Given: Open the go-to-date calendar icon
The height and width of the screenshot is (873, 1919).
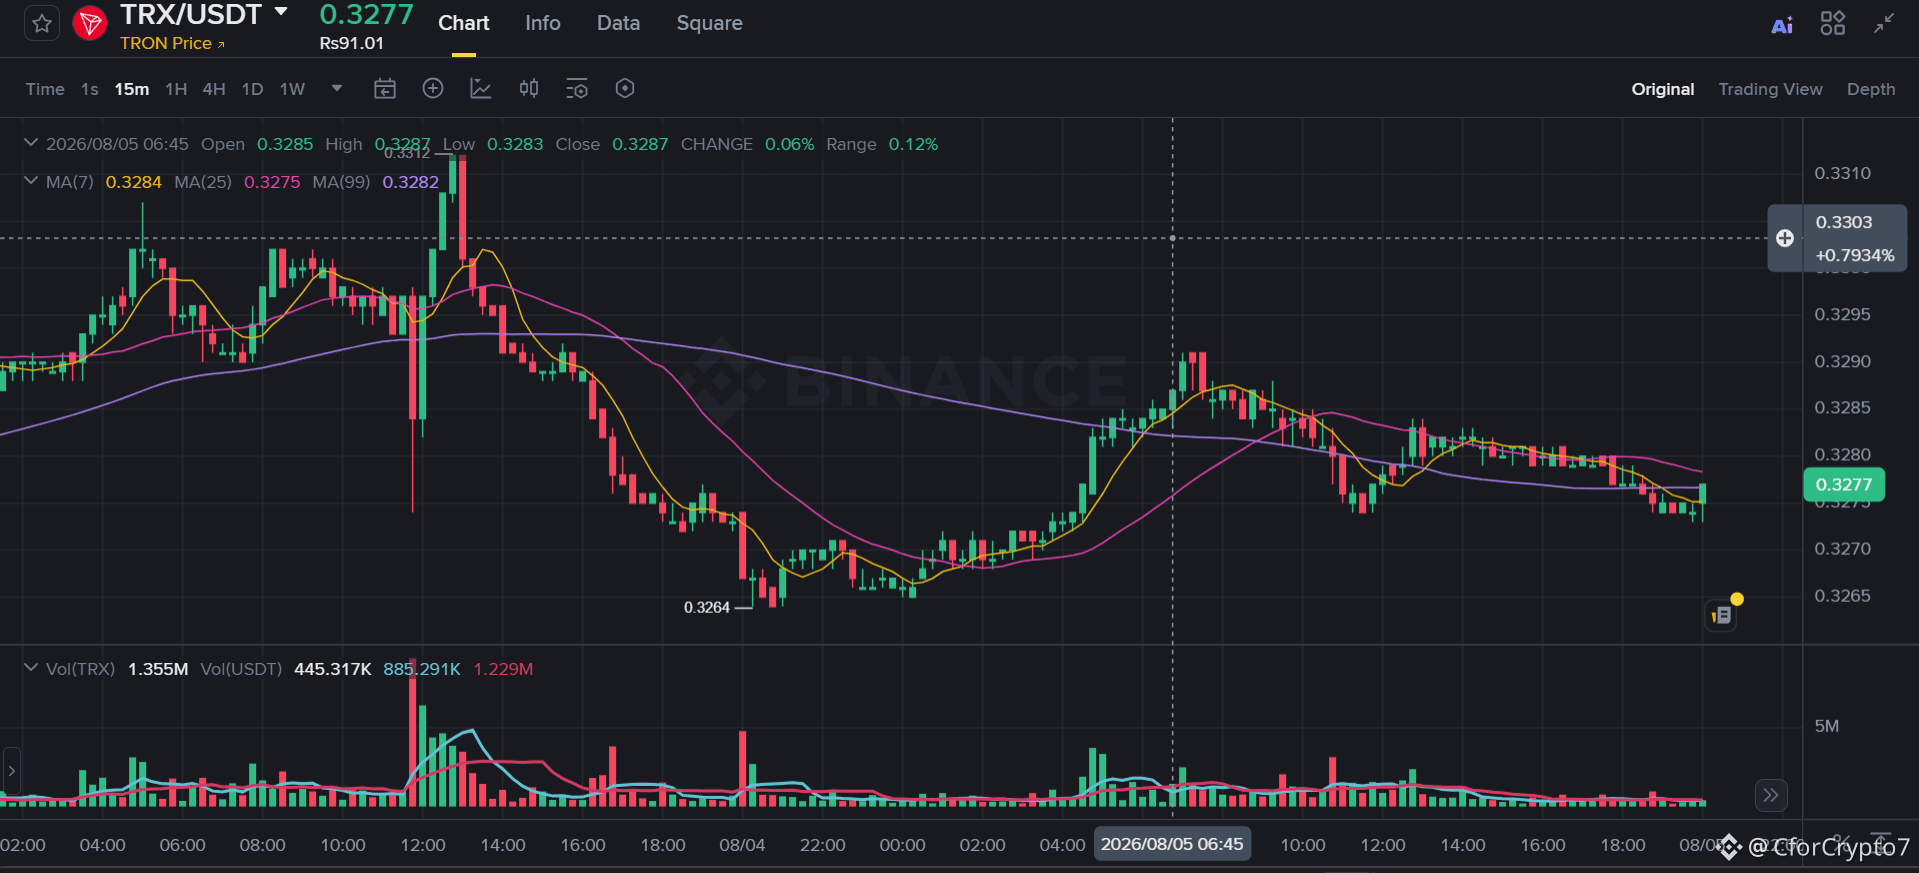Looking at the screenshot, I should (x=385, y=89).
